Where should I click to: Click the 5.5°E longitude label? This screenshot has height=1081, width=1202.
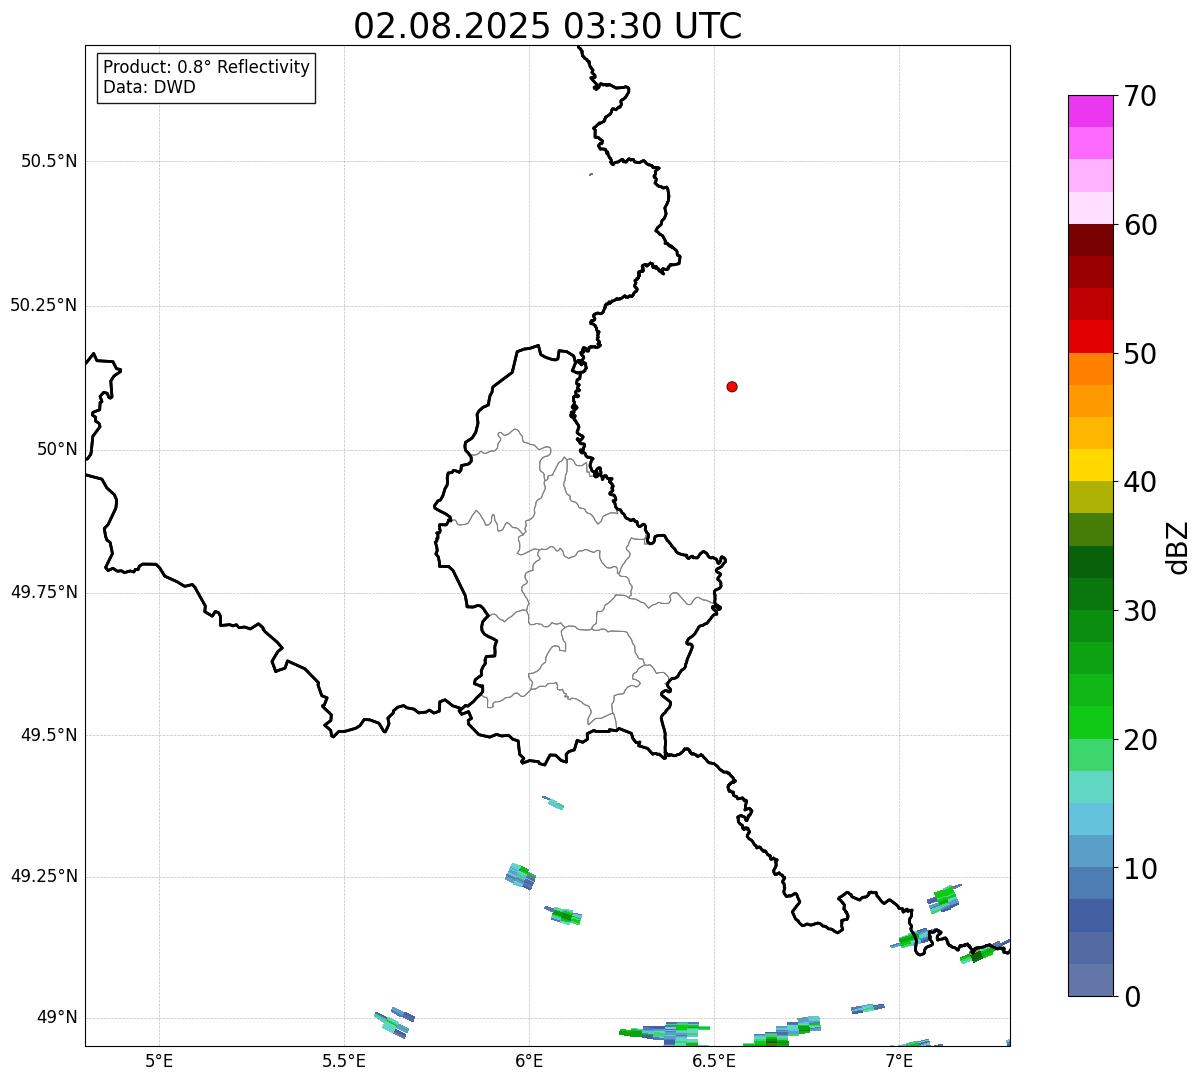(344, 1060)
